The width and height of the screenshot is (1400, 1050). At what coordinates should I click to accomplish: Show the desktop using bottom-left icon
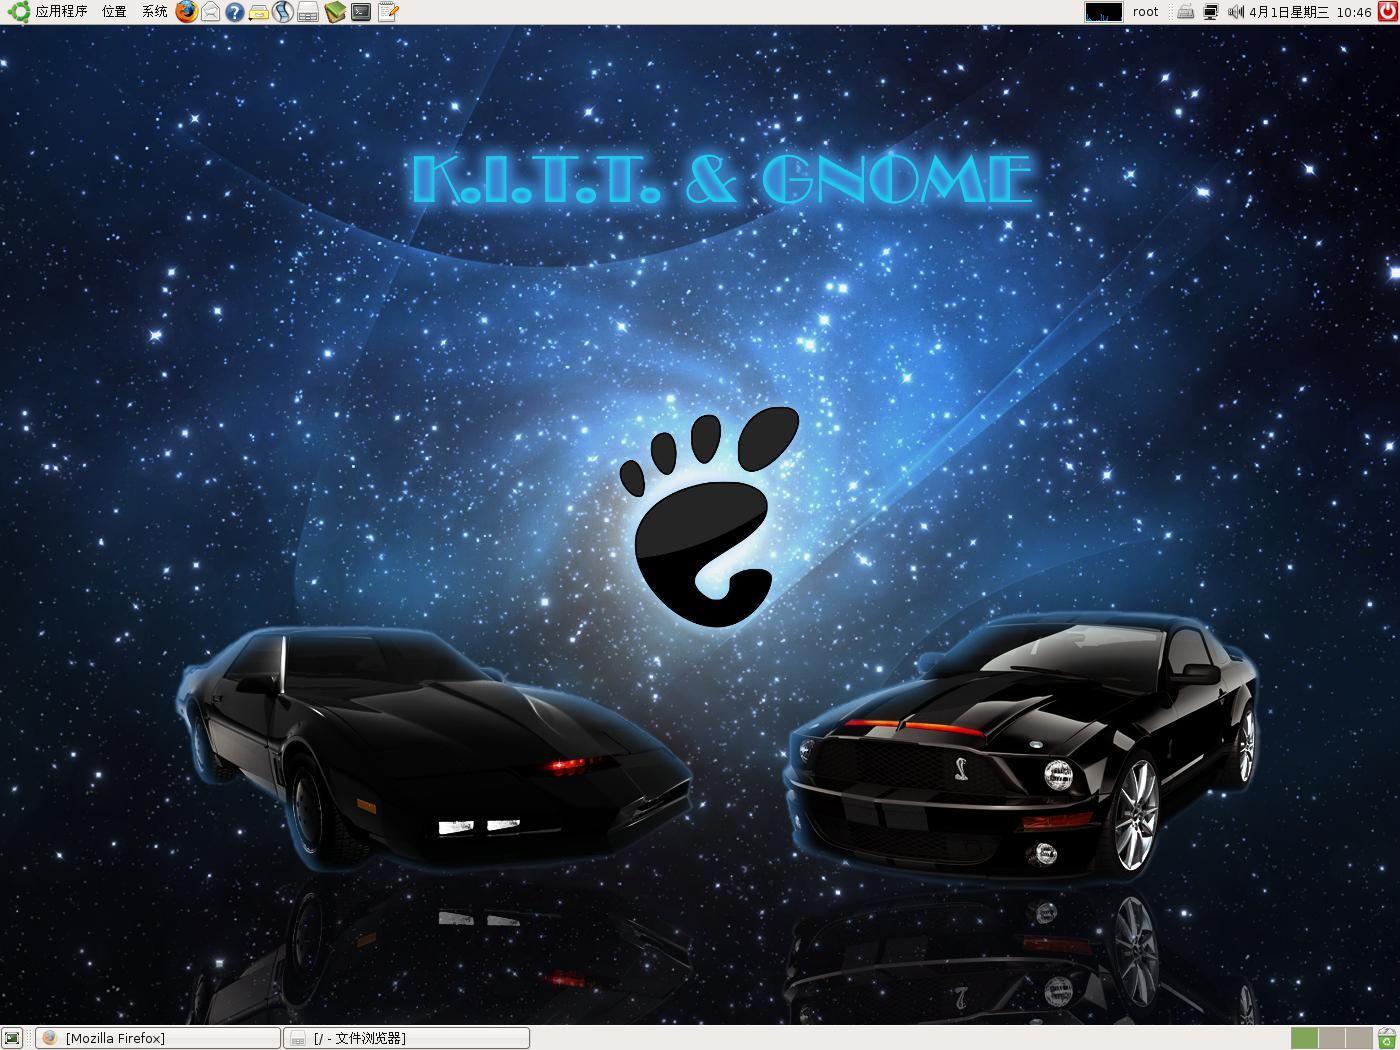(12, 1038)
